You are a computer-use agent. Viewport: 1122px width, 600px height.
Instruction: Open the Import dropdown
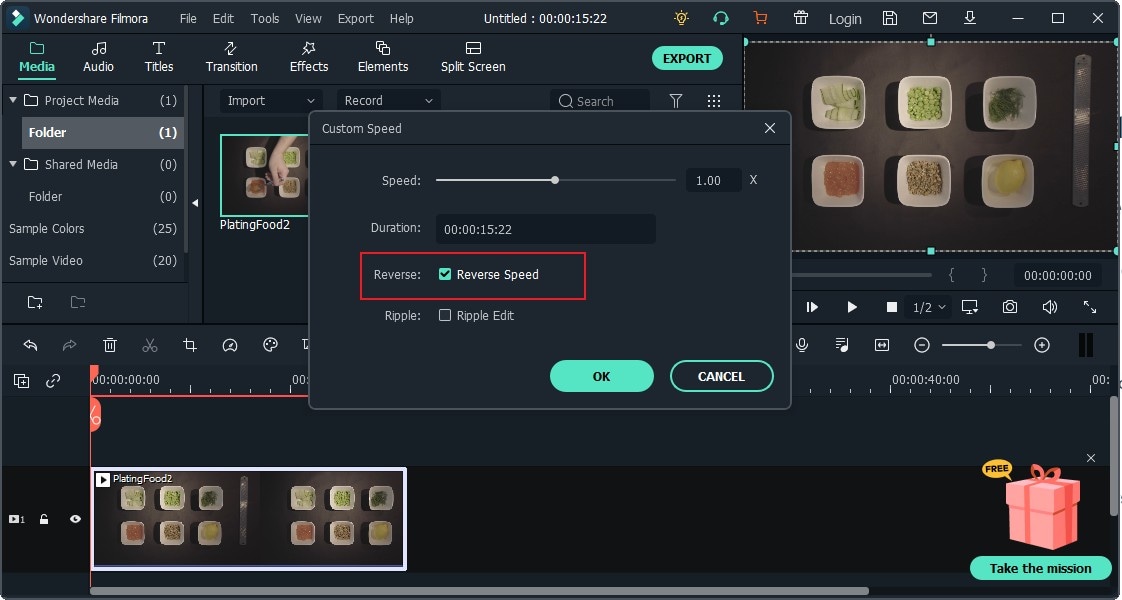click(270, 101)
